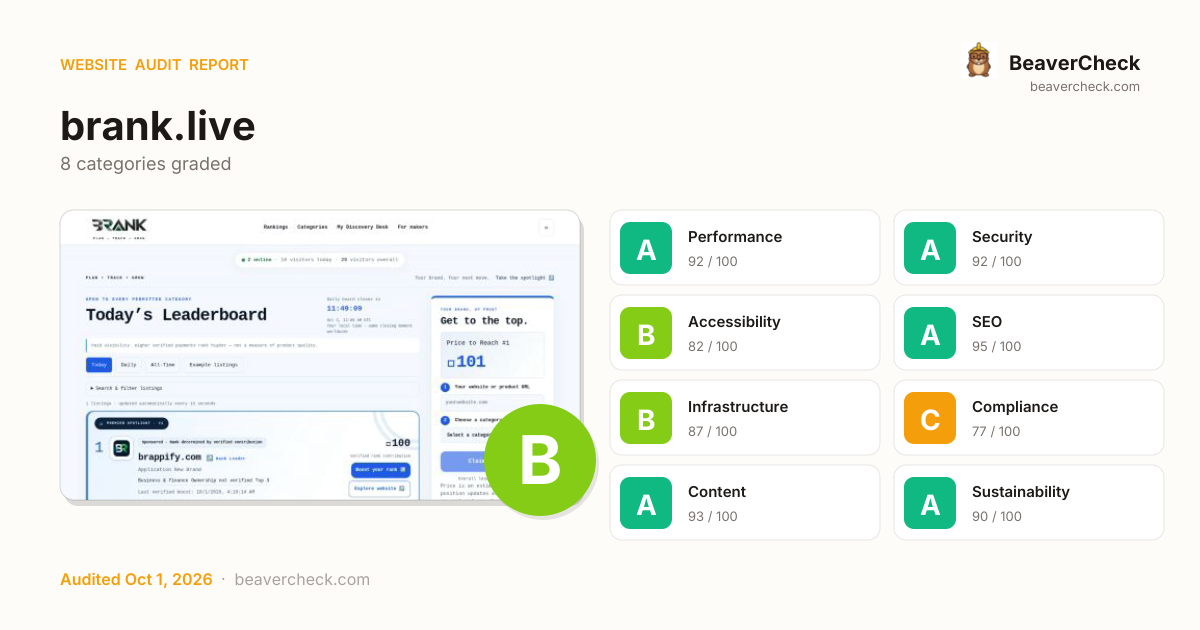The image size is (1200, 630).
Task: Switch to the All-Time tab in the preview
Action: 162,365
